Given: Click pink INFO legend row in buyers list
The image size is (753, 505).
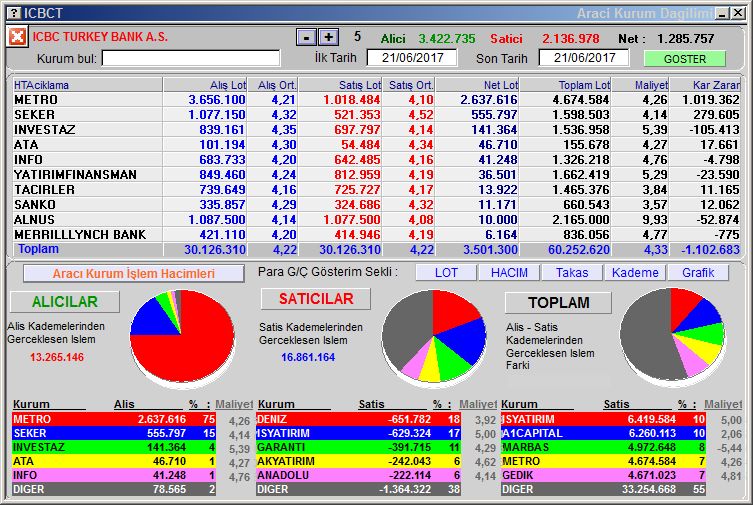Looking at the screenshot, I should pyautogui.click(x=114, y=475).
